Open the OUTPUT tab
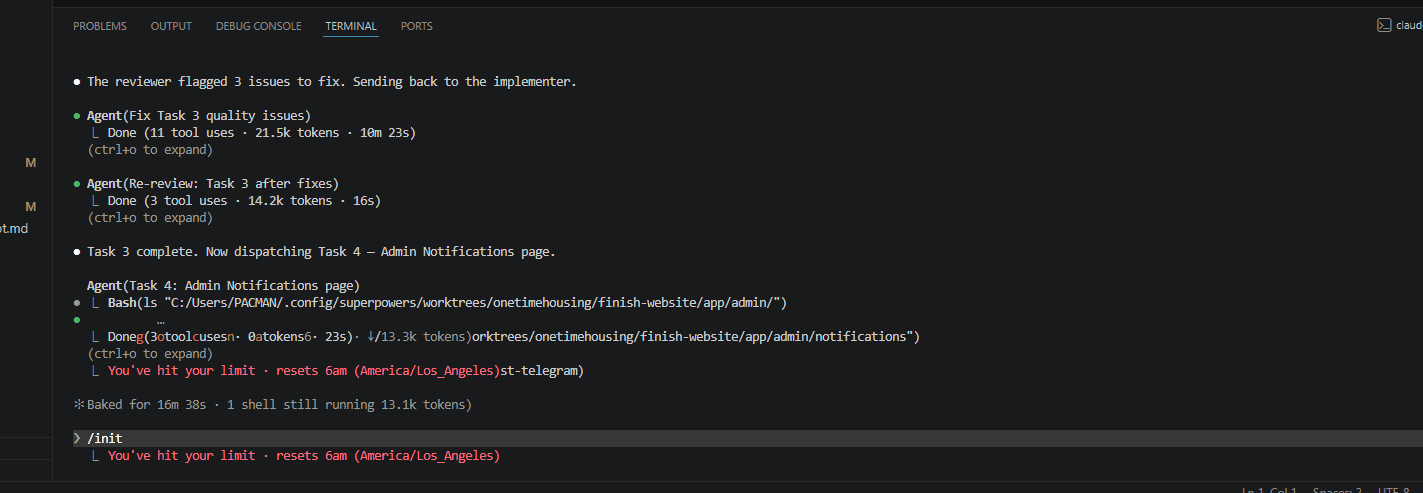1423x493 pixels. point(171,26)
